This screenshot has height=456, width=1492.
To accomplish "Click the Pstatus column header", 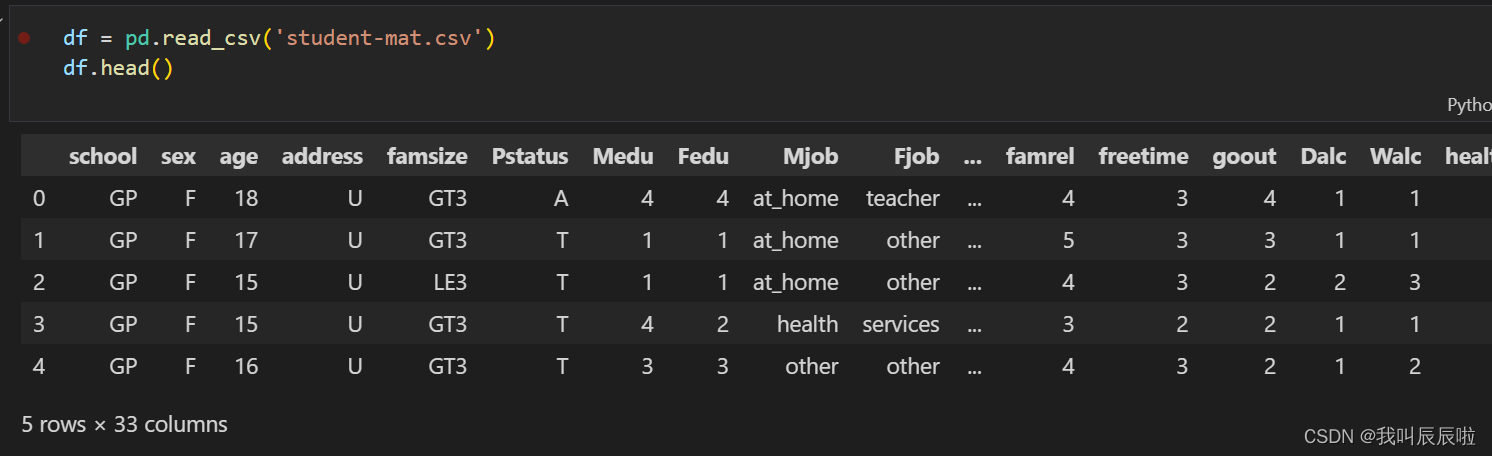I will (x=530, y=156).
